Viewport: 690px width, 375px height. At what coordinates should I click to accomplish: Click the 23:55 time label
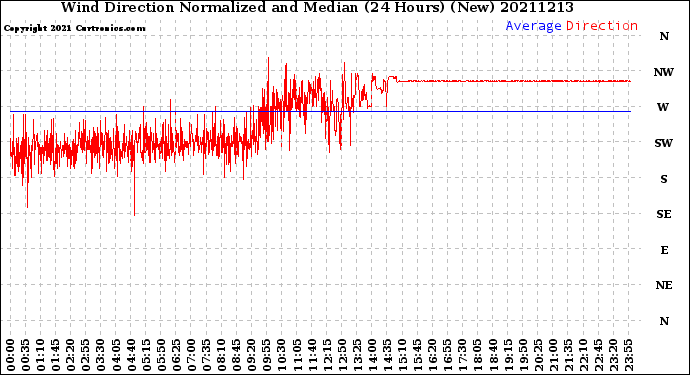point(628,355)
